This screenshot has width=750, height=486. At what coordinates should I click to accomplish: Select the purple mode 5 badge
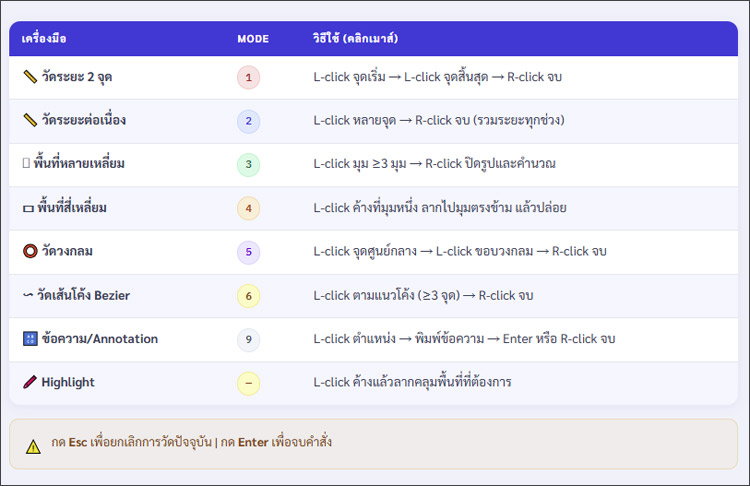[248, 252]
